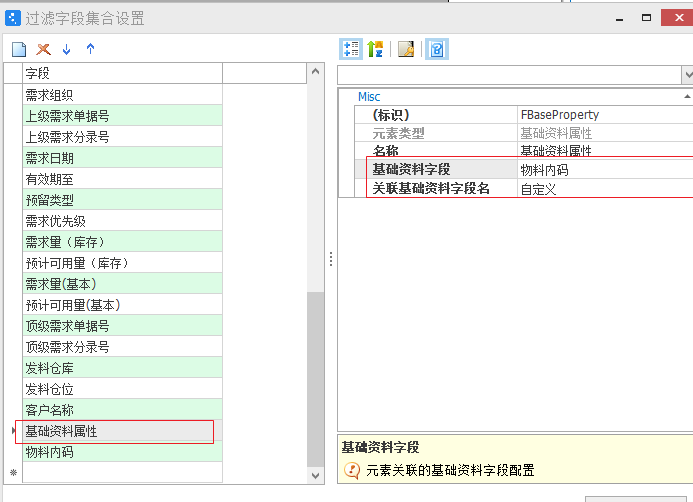Select the 客户名称 field row
The image size is (693, 502).
[x=120, y=410]
